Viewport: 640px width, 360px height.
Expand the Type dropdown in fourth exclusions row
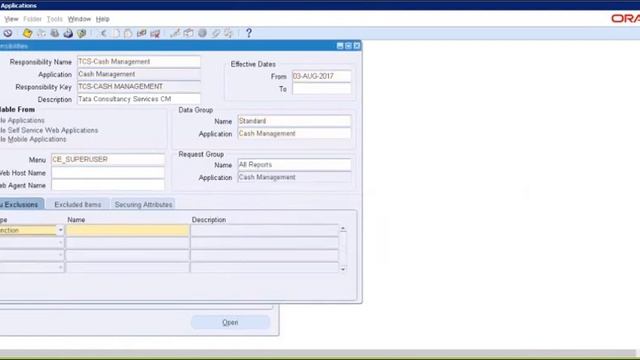click(60, 267)
